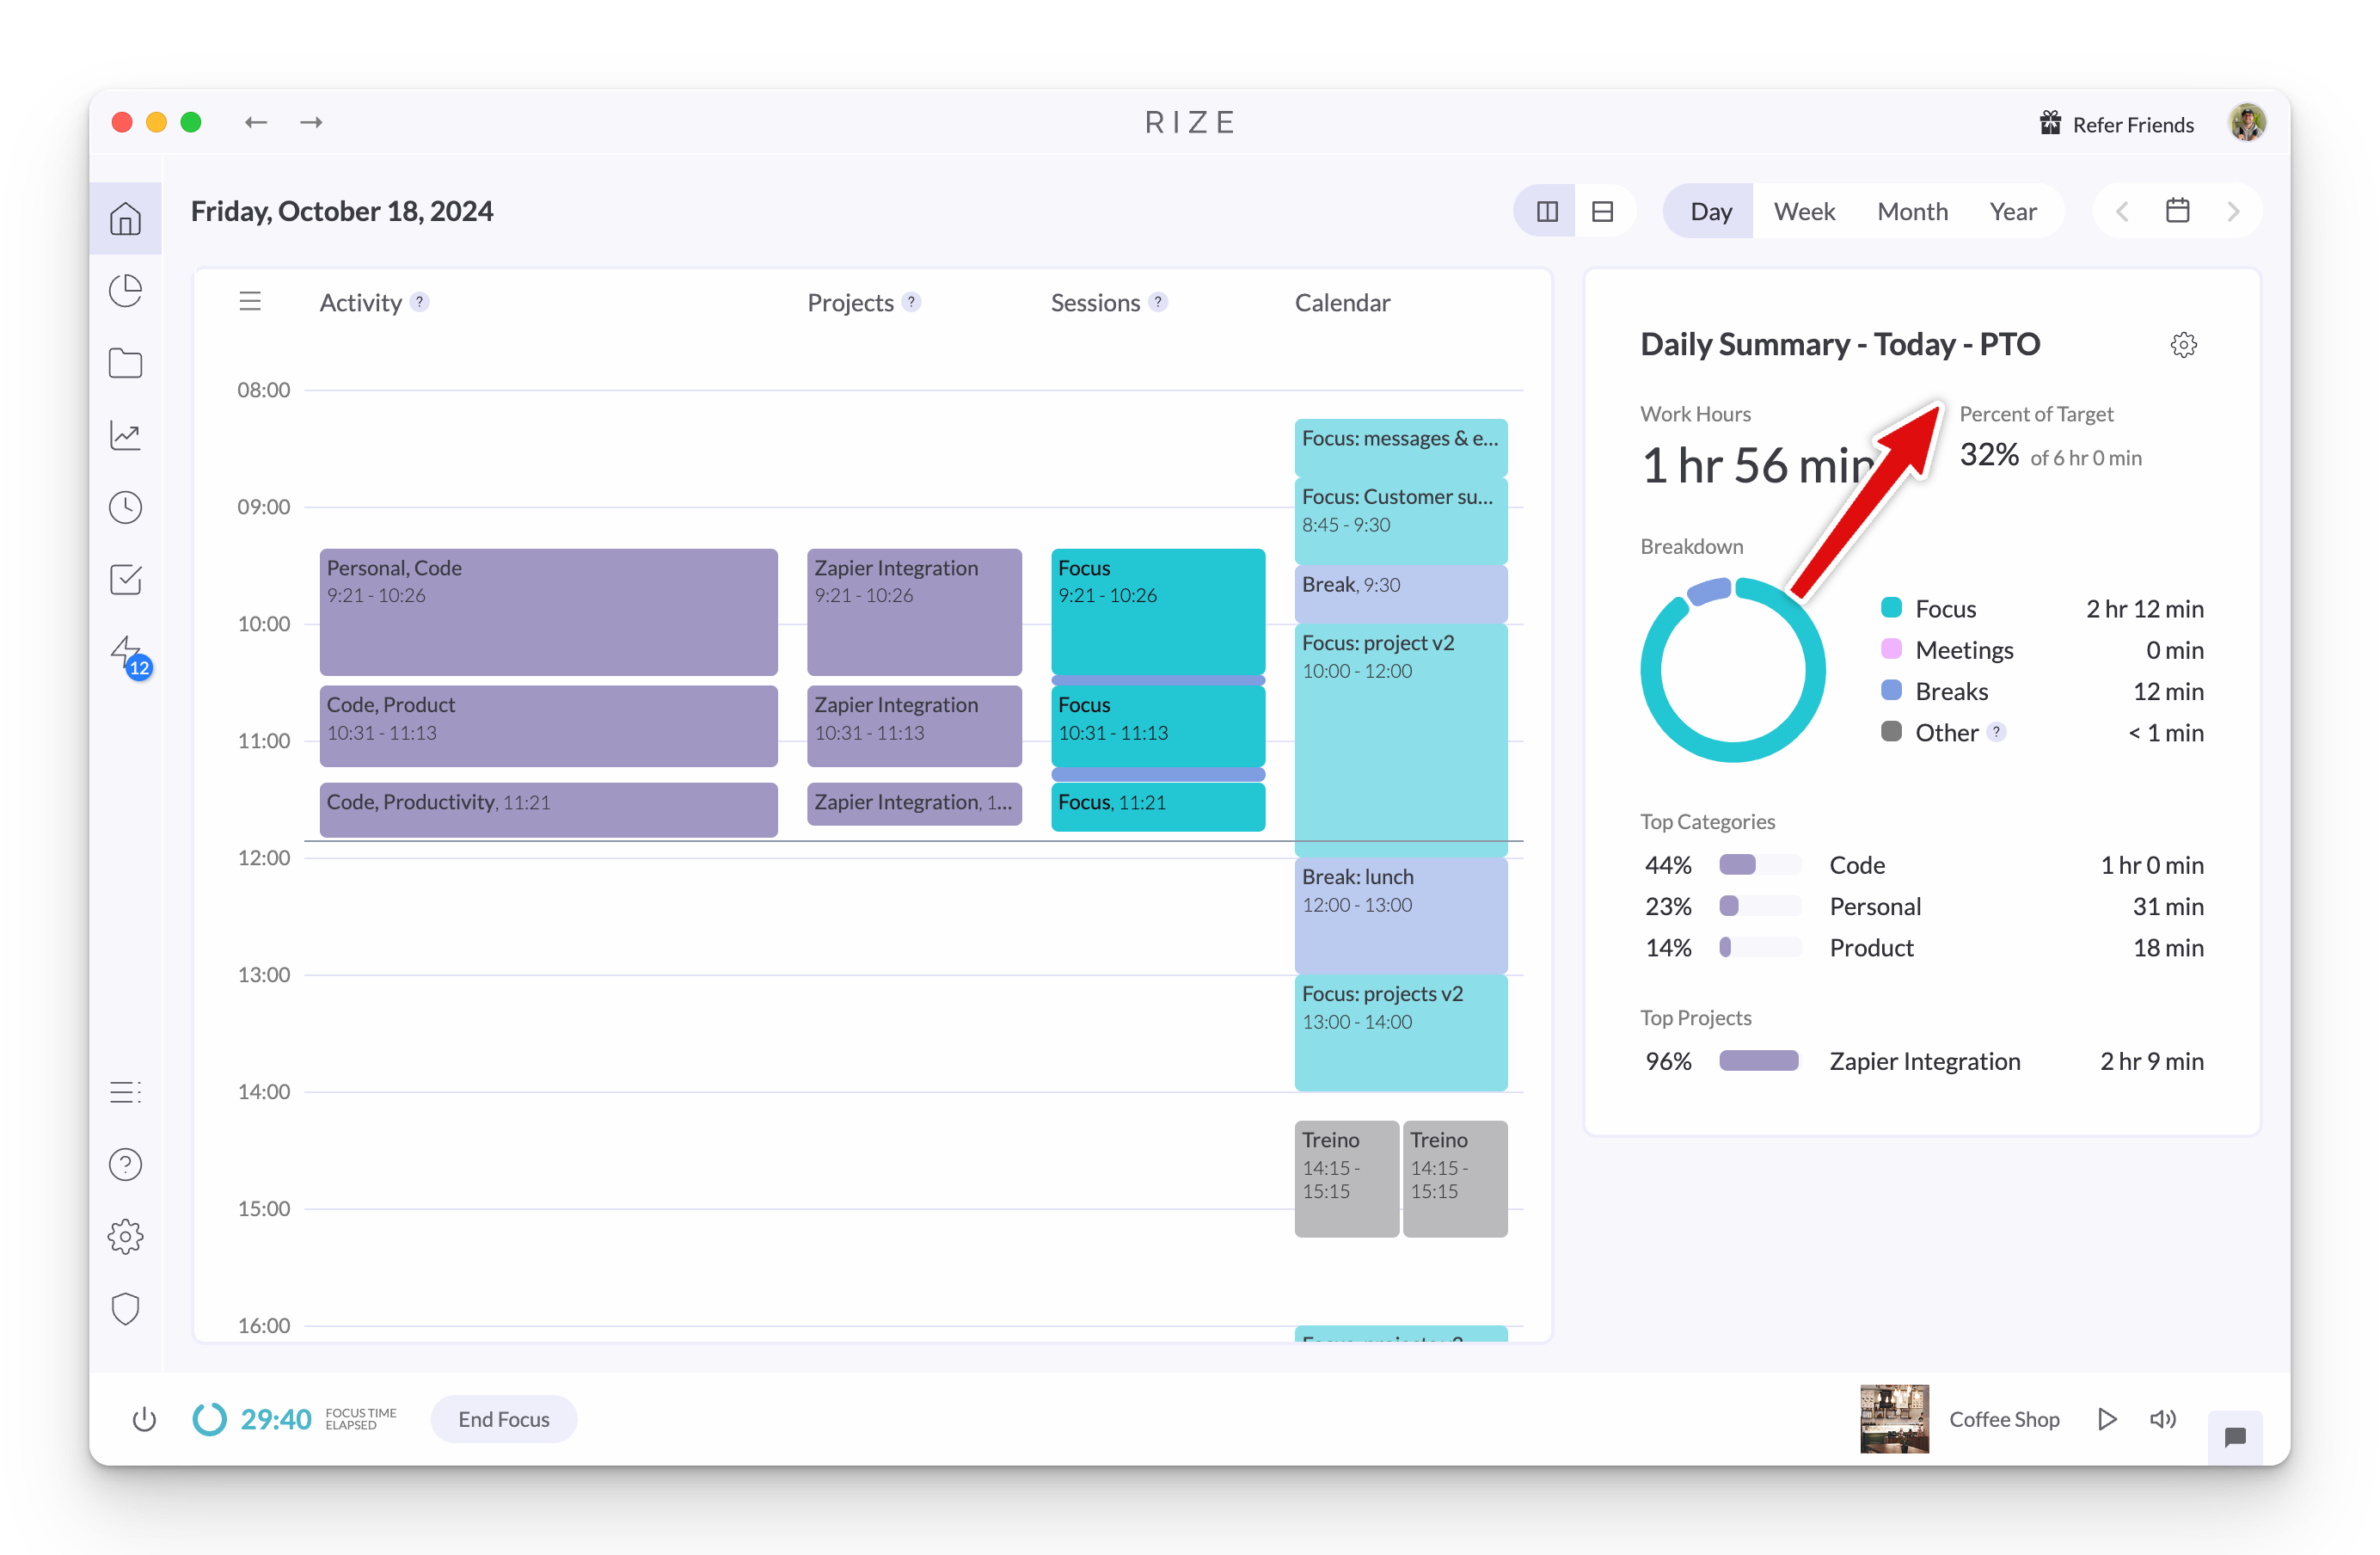
Task: Click the Zapier Integration top project row
Action: (x=1923, y=1061)
